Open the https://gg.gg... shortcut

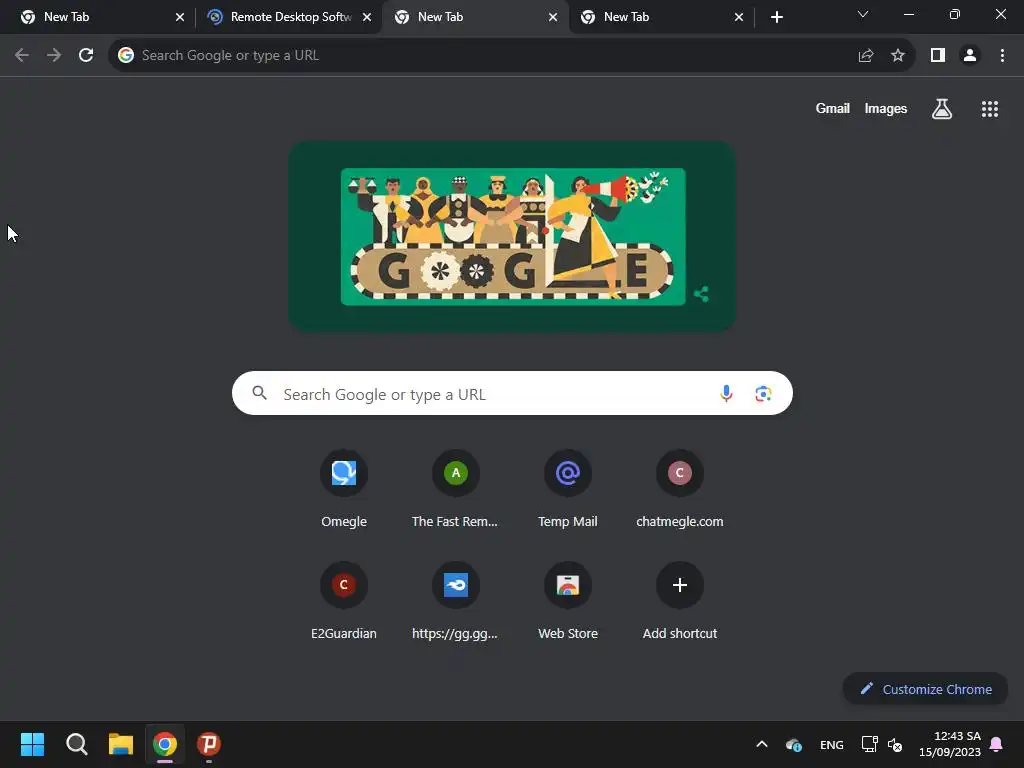(x=455, y=600)
